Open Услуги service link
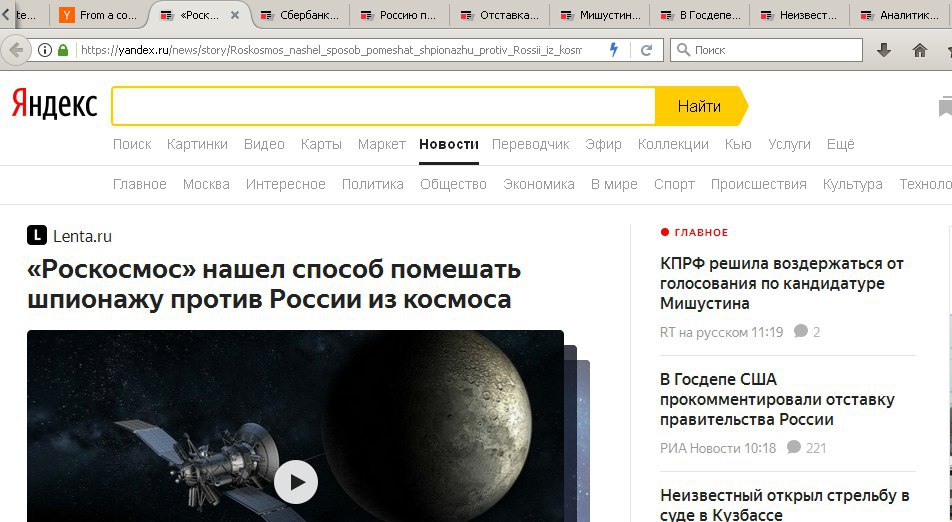Screen dimensions: 952x522 point(789,144)
